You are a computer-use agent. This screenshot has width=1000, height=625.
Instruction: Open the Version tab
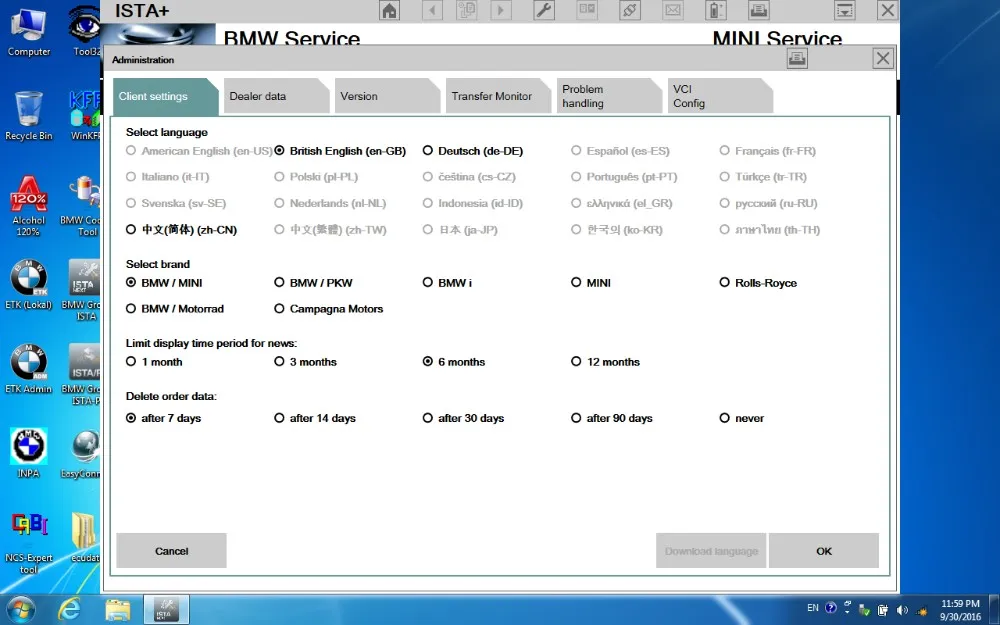click(x=387, y=96)
